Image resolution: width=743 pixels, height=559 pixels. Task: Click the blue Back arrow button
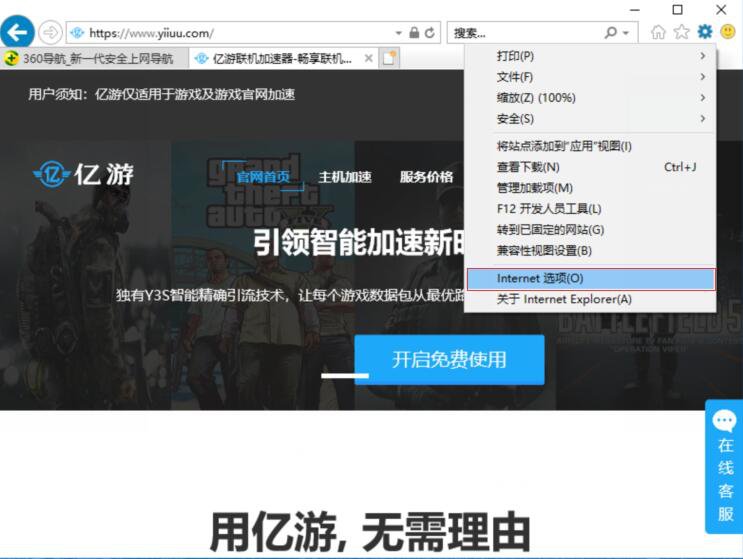(x=17, y=33)
